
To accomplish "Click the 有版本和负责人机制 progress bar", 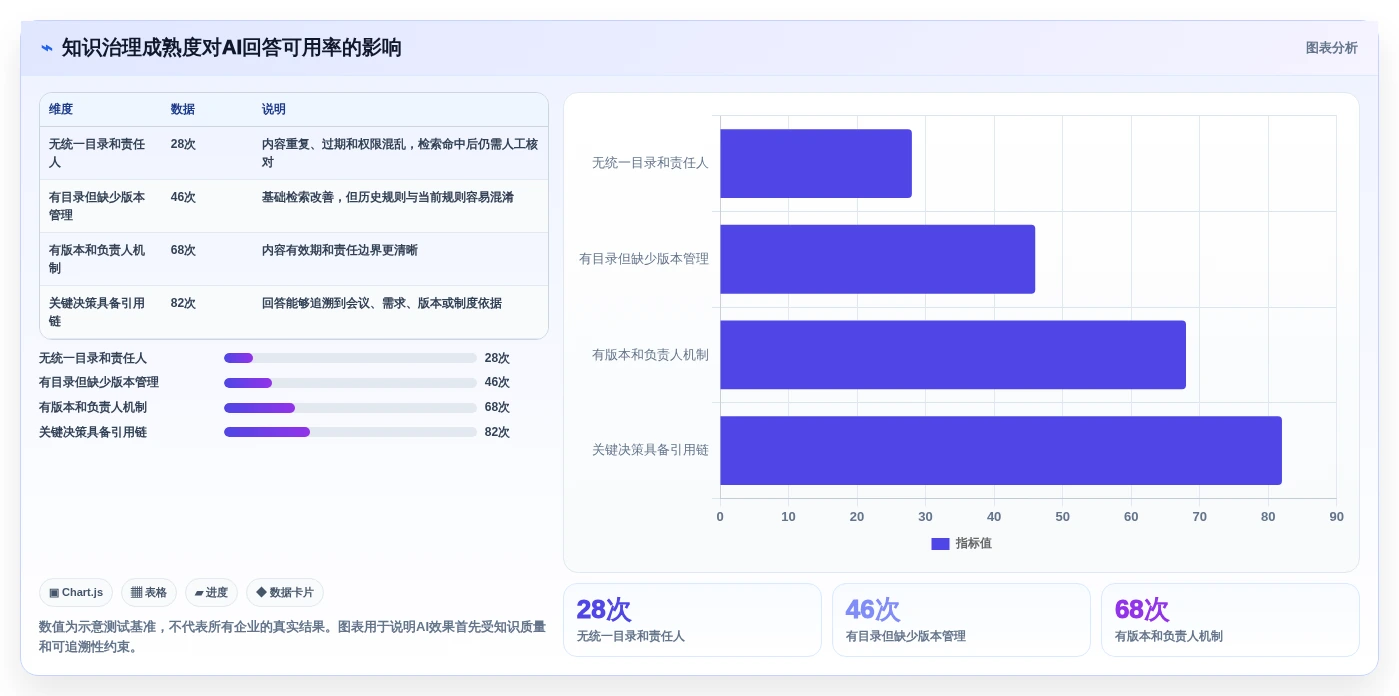I will (350, 408).
